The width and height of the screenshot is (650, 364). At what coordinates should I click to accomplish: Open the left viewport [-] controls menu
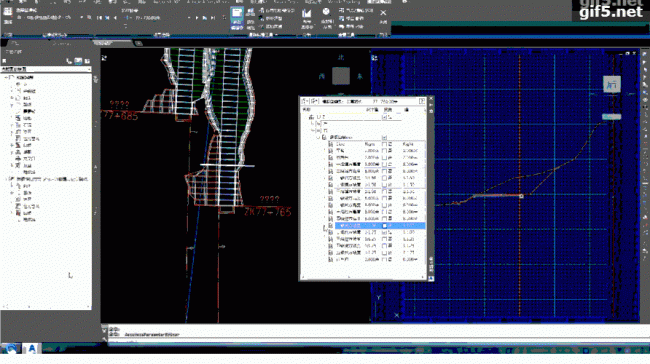click(104, 58)
